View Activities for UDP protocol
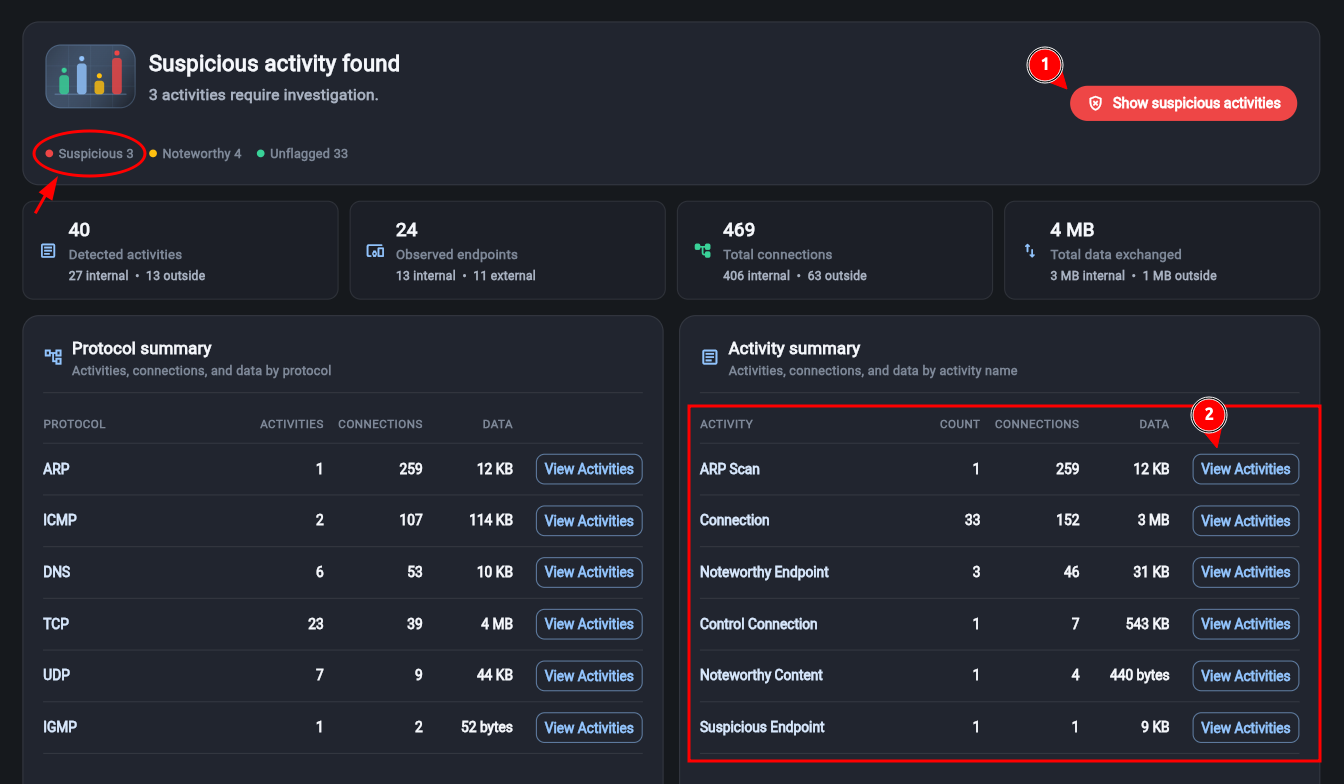 pos(589,676)
